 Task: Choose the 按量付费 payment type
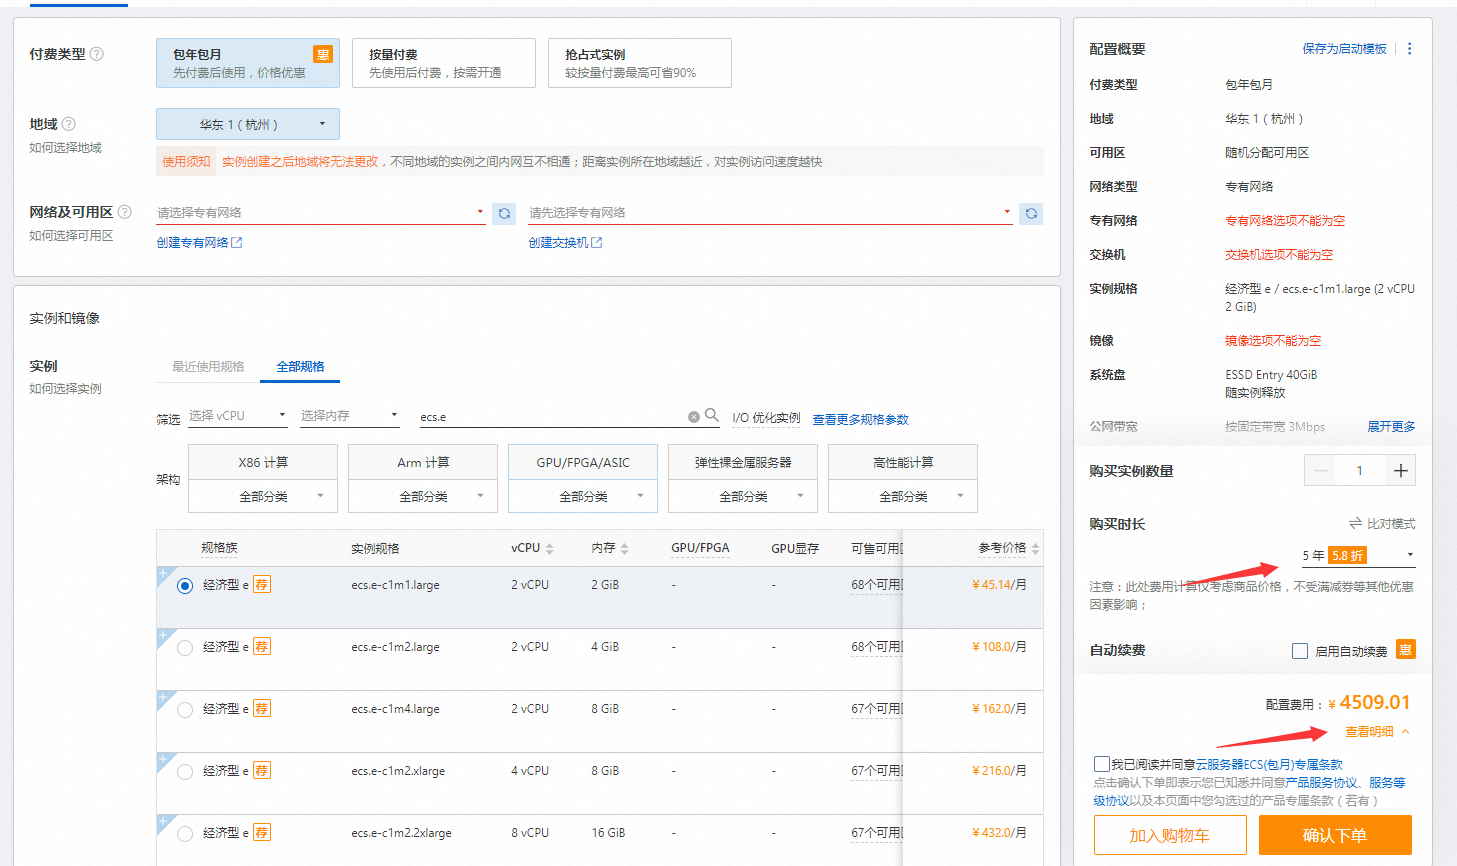click(444, 63)
